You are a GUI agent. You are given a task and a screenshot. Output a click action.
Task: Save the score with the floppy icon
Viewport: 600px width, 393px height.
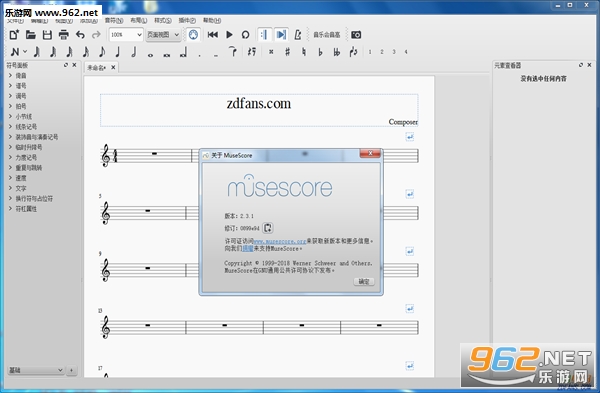tap(47, 35)
